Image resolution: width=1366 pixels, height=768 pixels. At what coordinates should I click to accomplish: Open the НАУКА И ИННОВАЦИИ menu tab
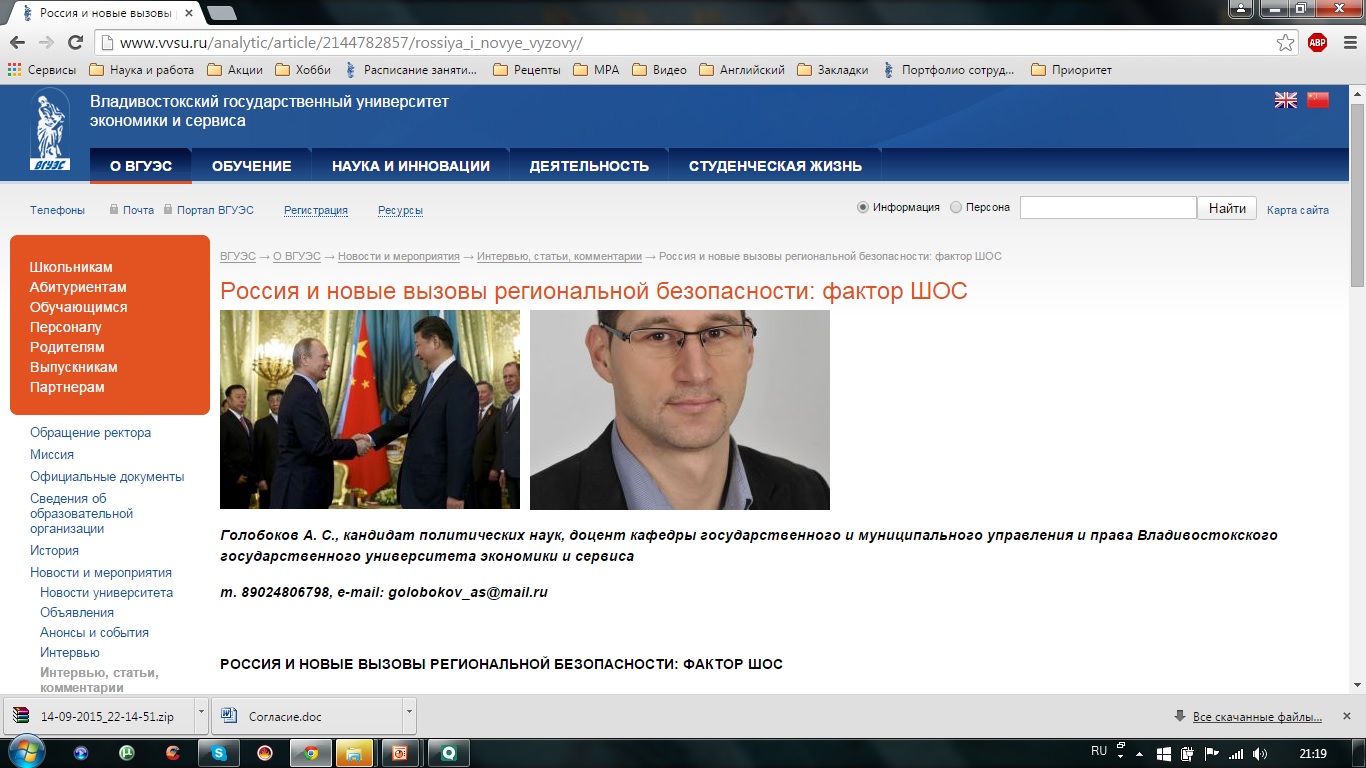[411, 166]
